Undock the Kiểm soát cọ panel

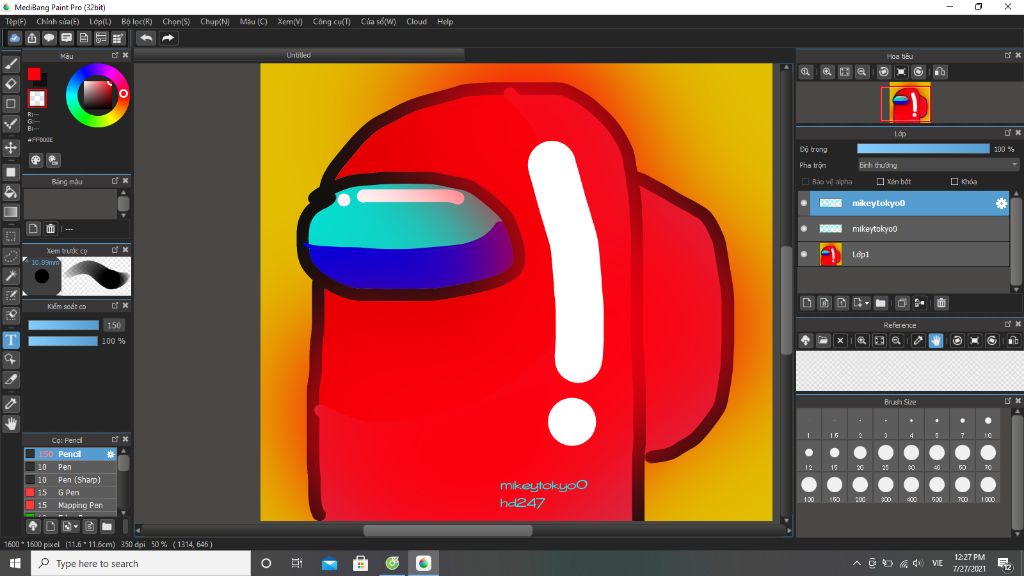pos(115,305)
